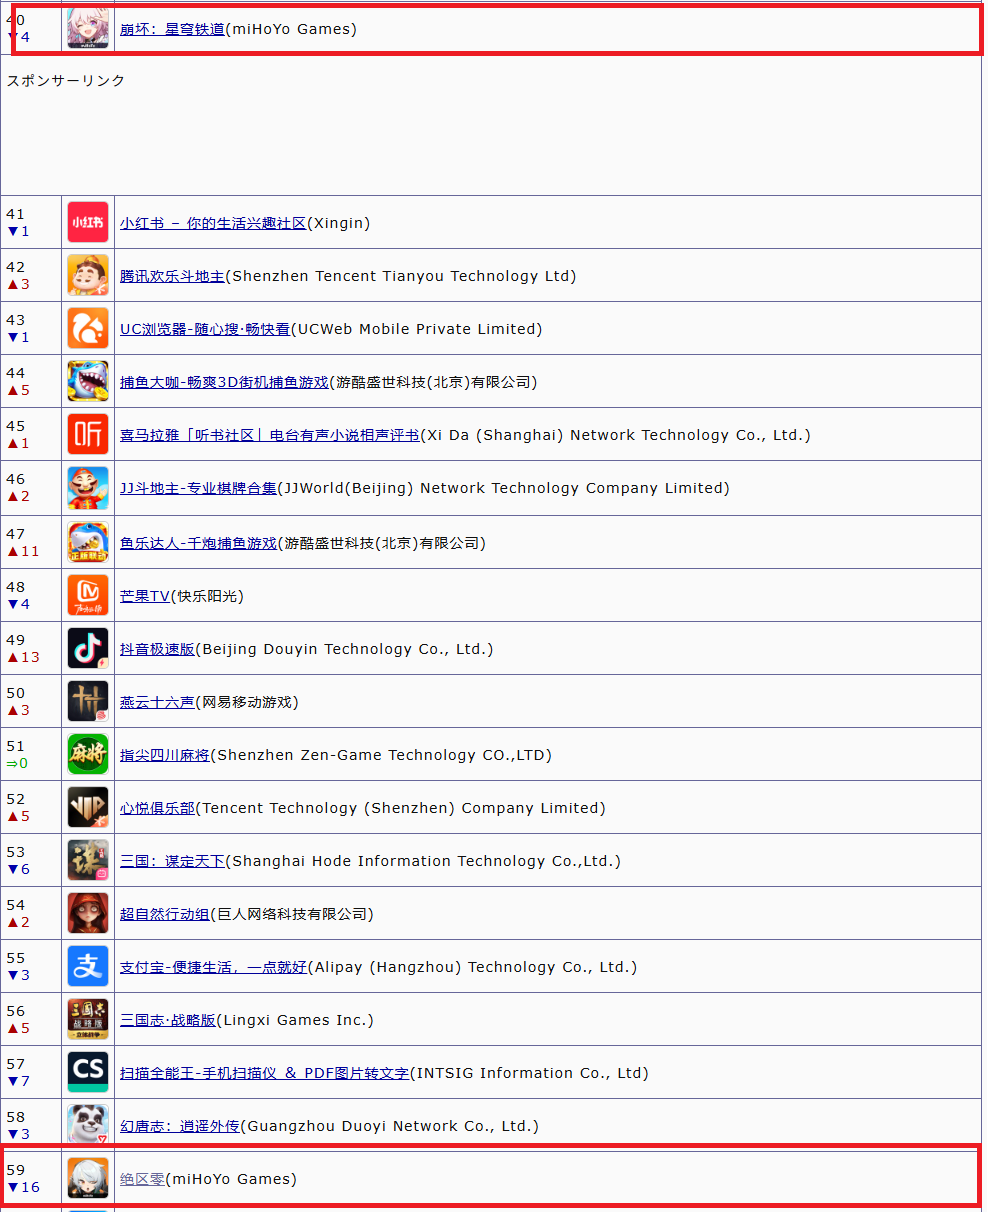This screenshot has height=1212, width=988.
Task: Click the UC浏览器 orange app icon
Action: click(88, 328)
